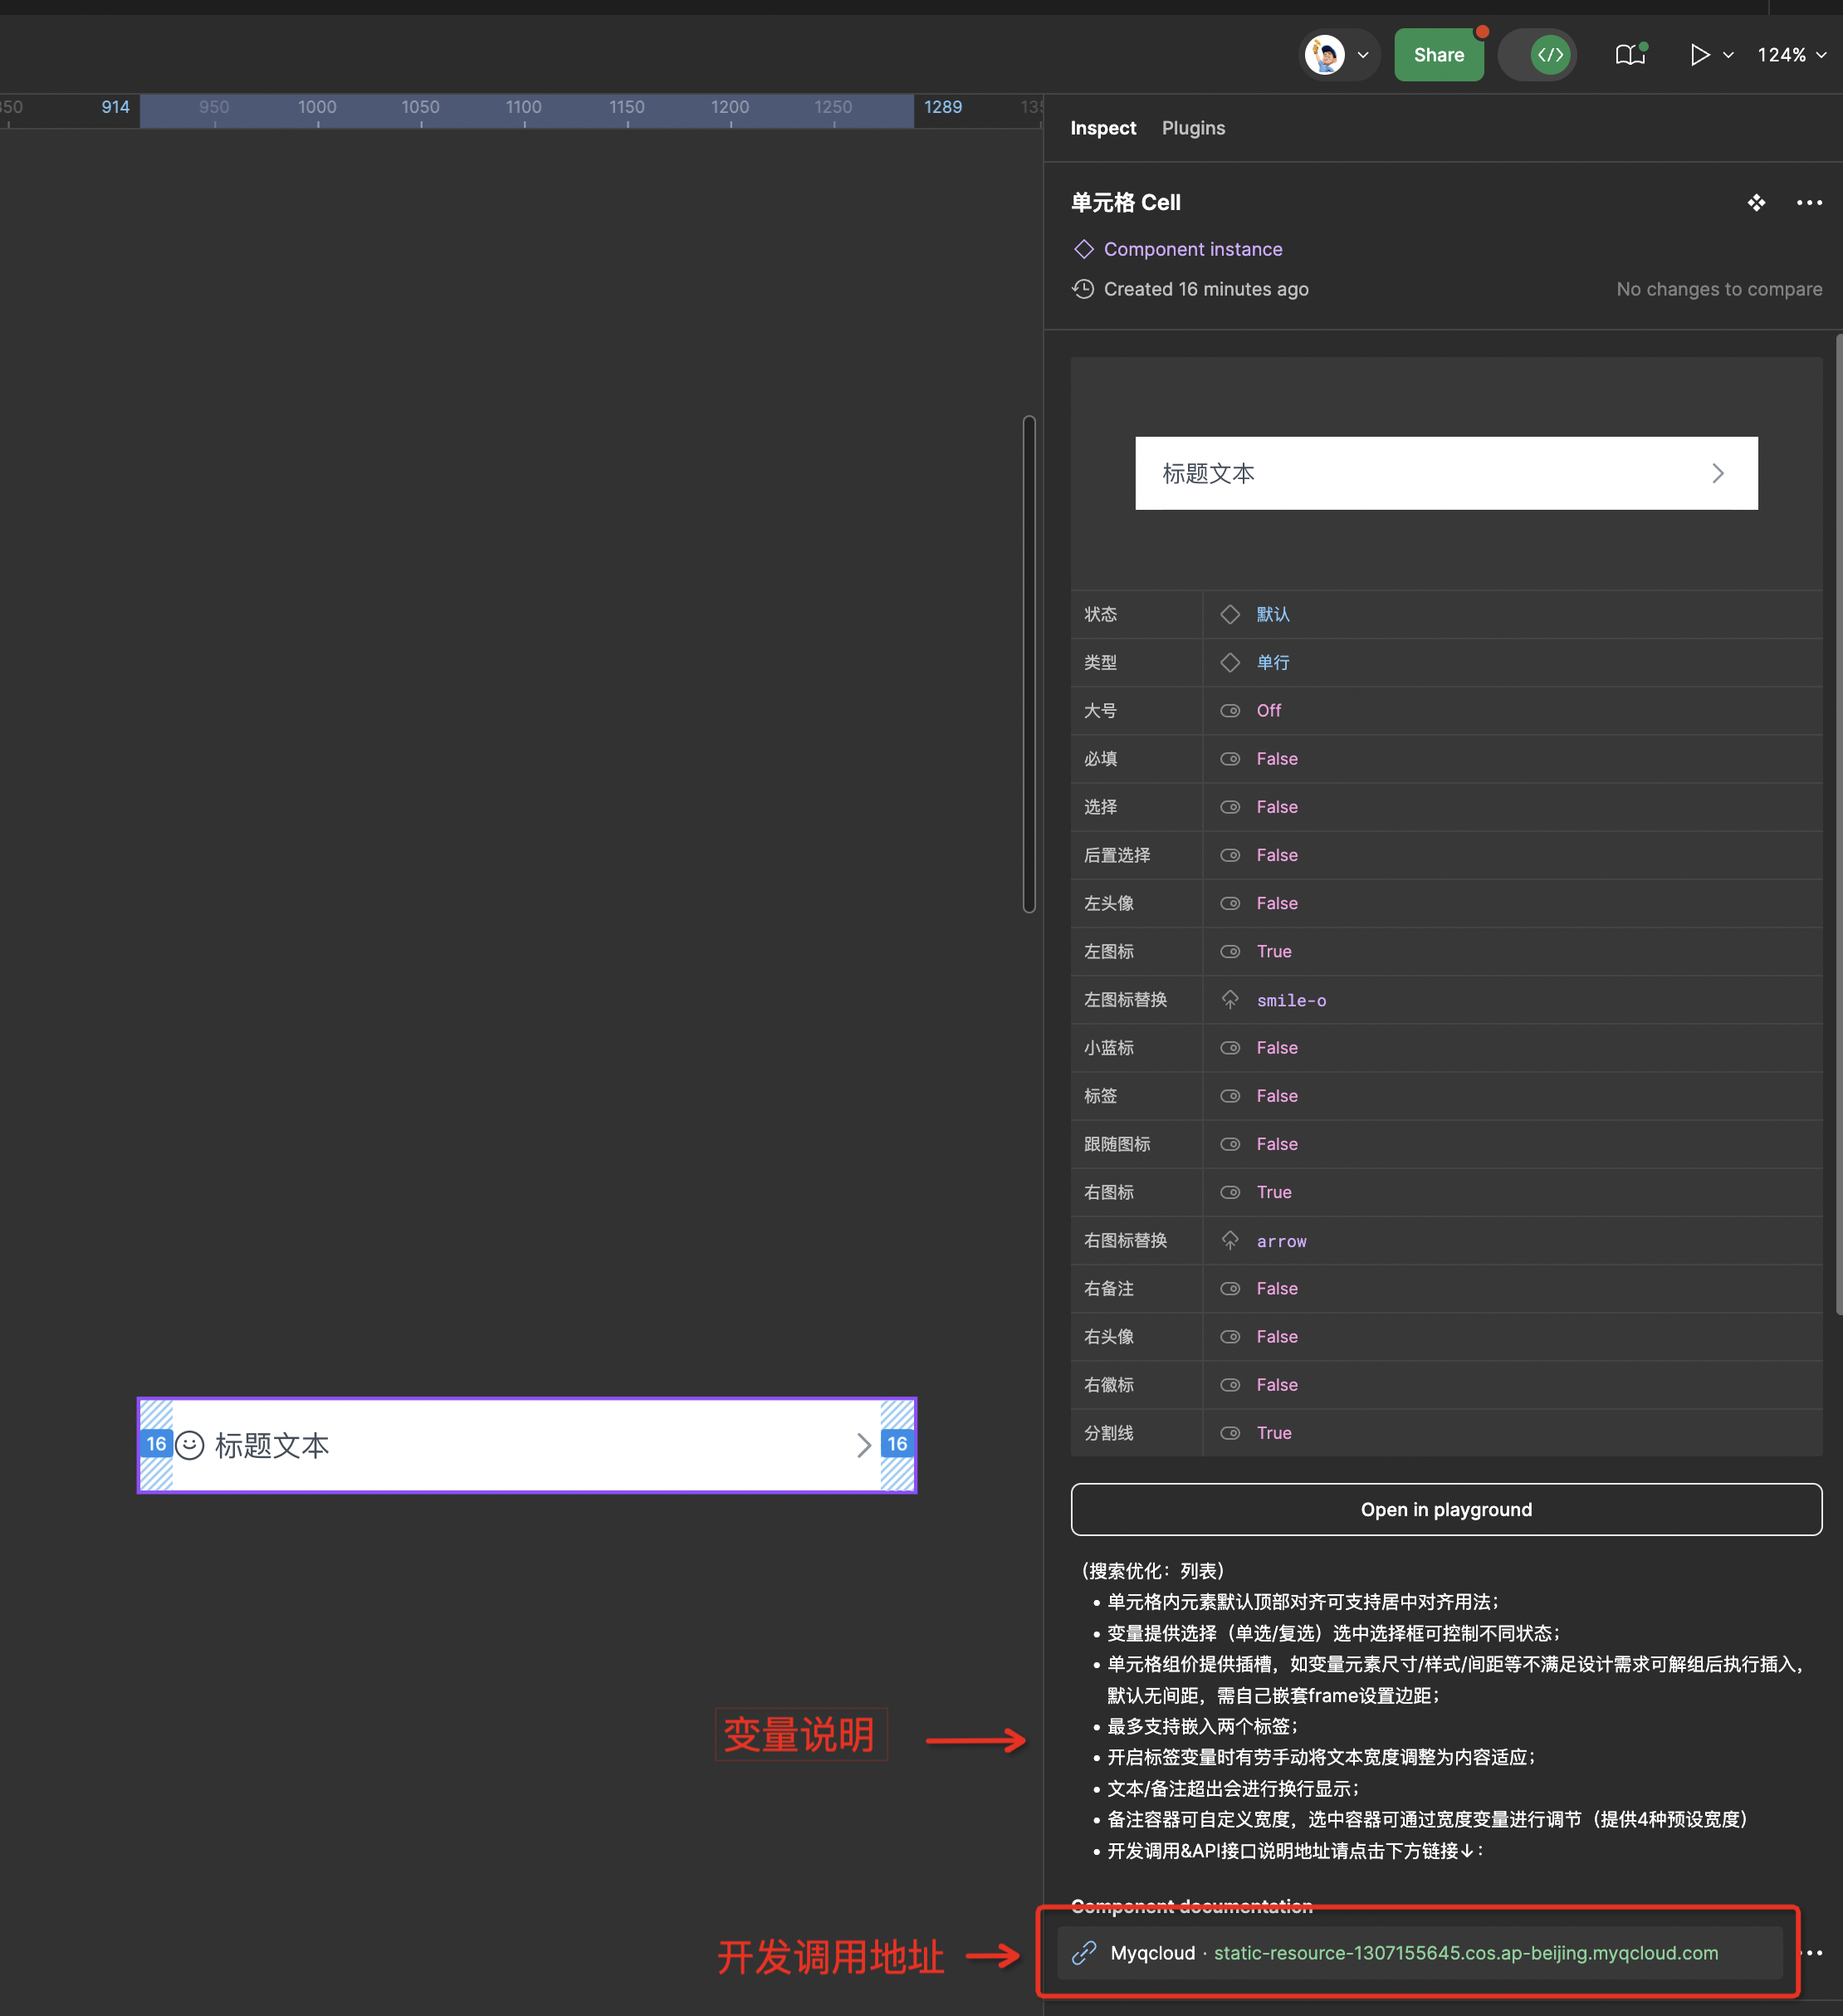Click the boolean icon in 跟随图标 row
Viewport: 1843px width, 2016px height.
(1230, 1144)
